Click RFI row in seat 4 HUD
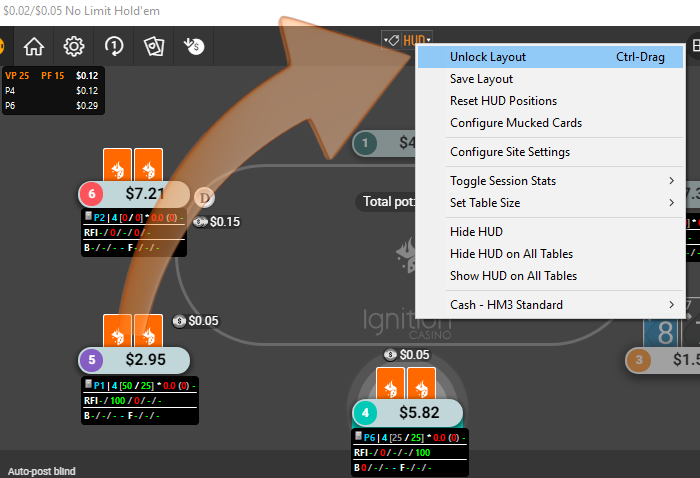The image size is (700, 478). pyautogui.click(x=410, y=453)
